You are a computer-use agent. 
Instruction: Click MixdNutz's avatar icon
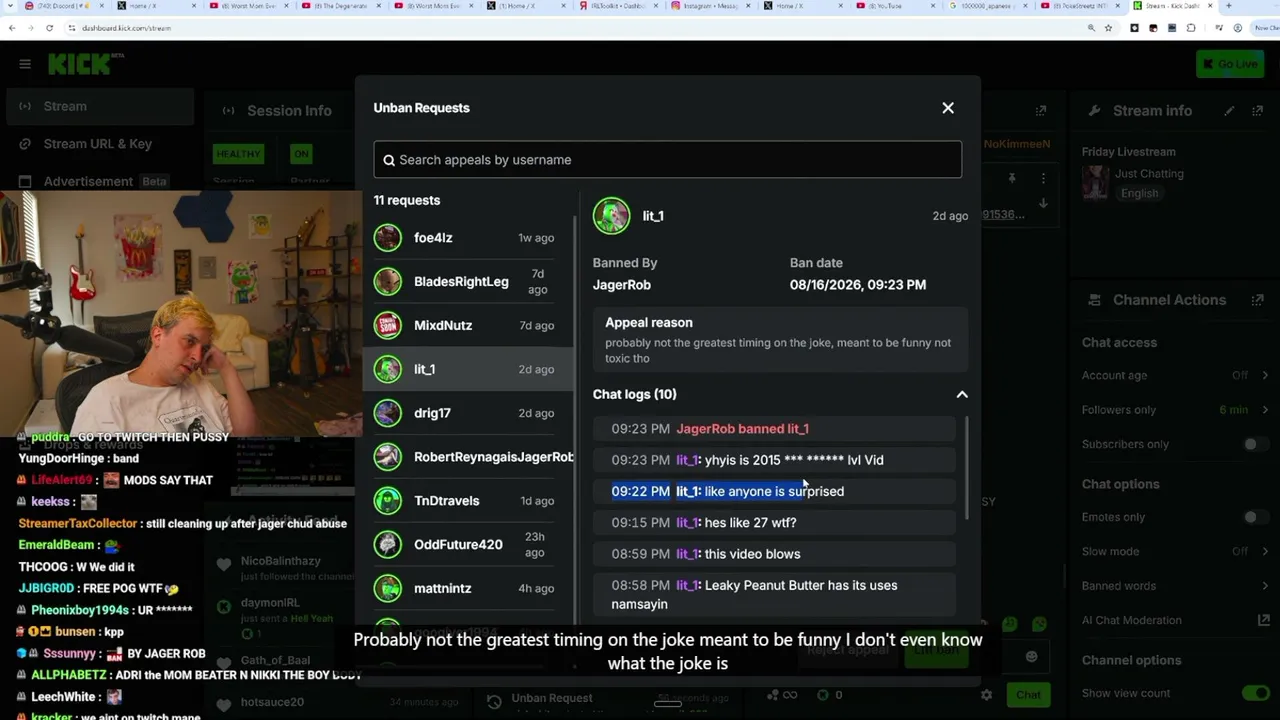[x=387, y=326]
